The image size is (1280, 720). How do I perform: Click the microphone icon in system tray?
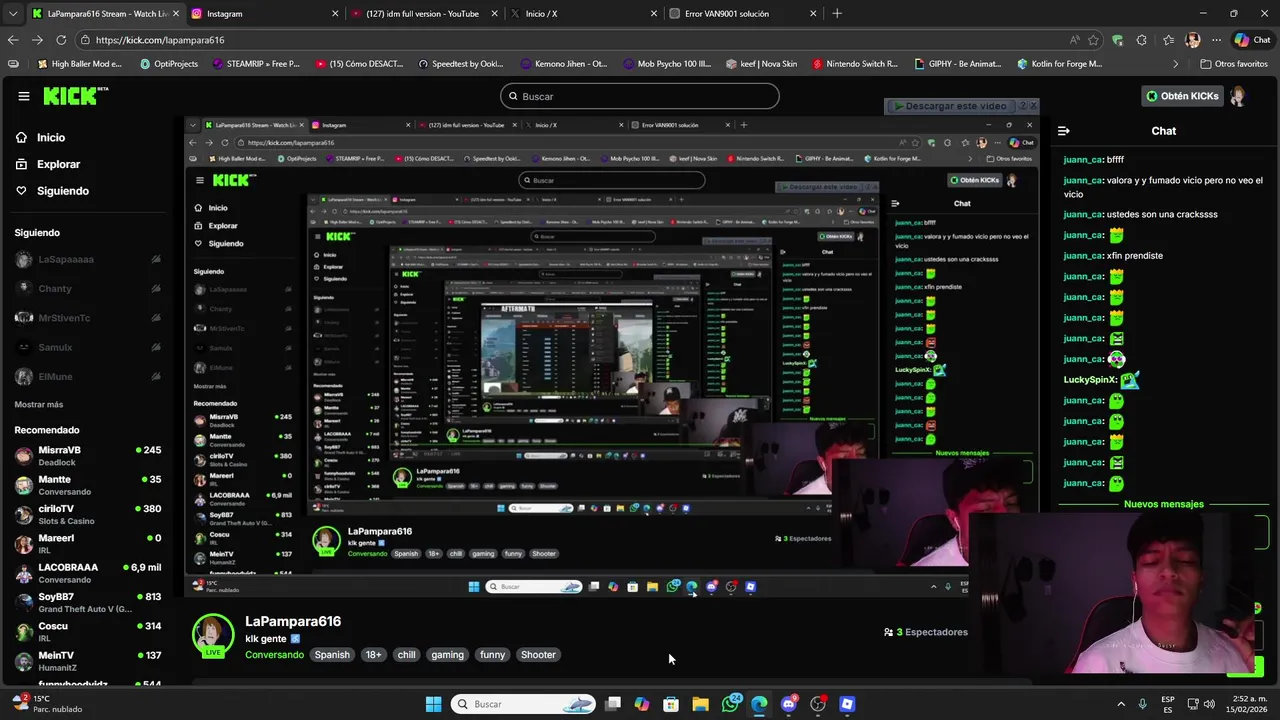coord(1142,704)
